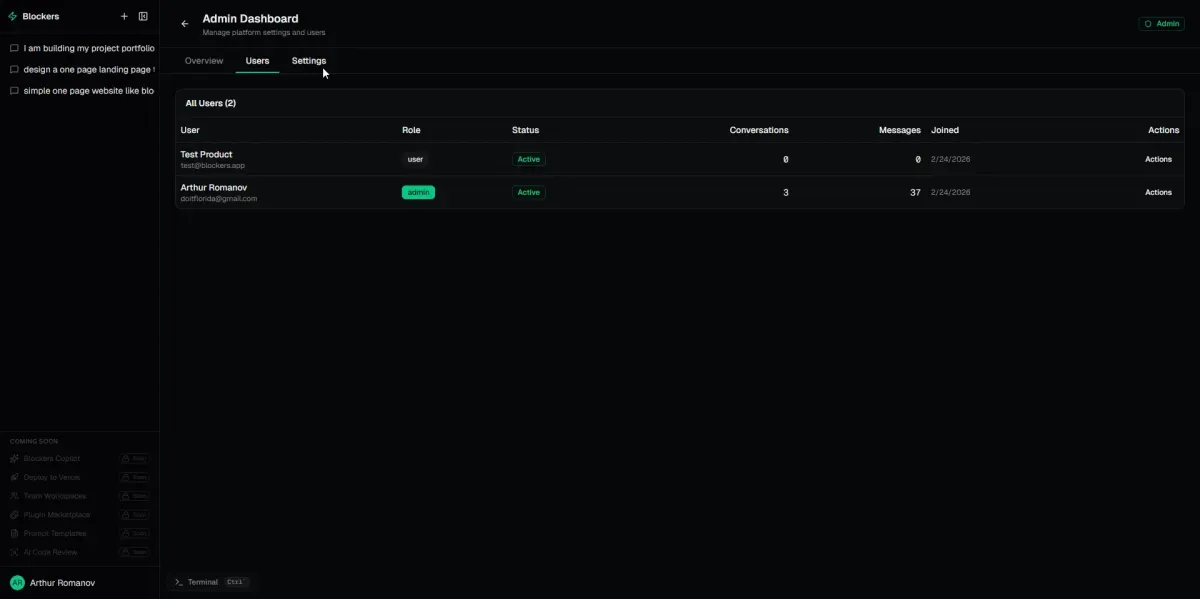Click the AR user avatar
This screenshot has width=1200, height=599.
[17, 582]
